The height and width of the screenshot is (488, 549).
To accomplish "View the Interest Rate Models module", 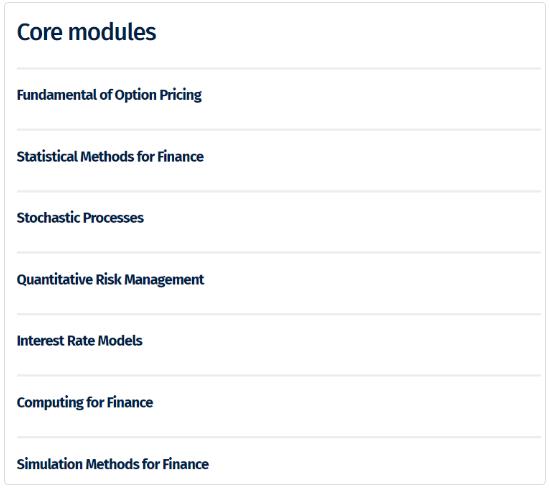I will tap(79, 341).
